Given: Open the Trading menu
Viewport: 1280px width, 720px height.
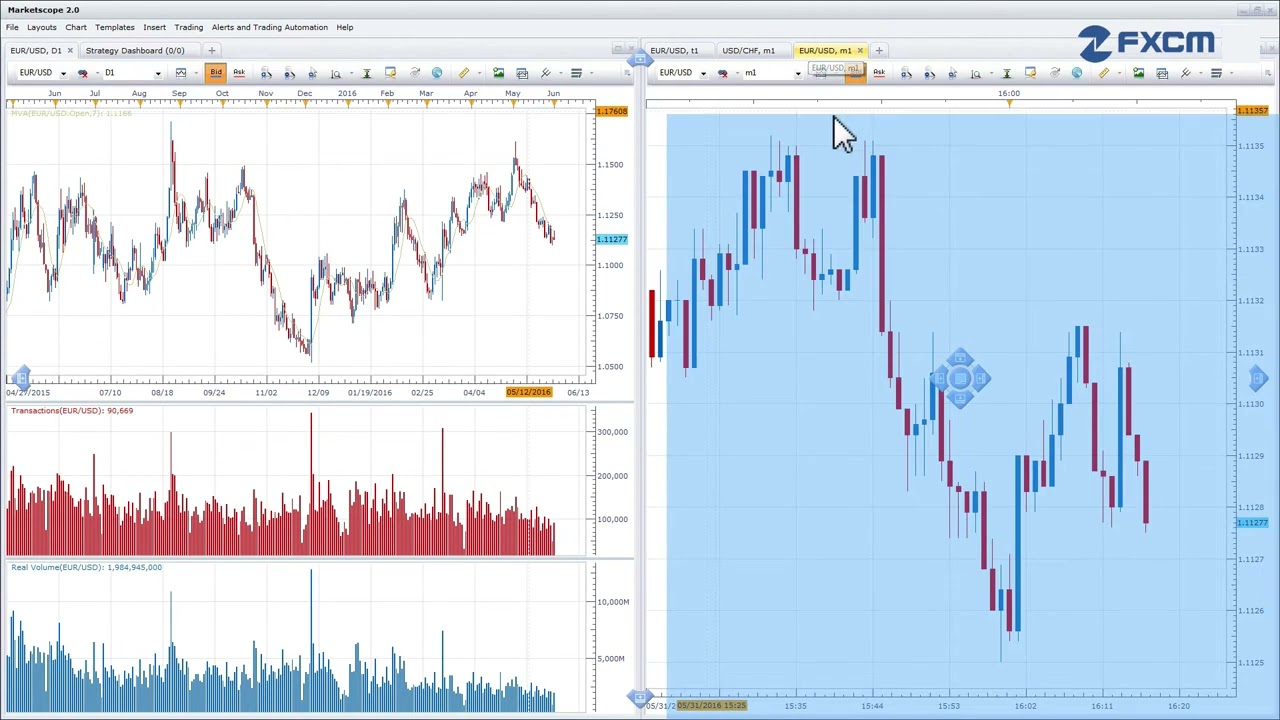Looking at the screenshot, I should pos(188,27).
